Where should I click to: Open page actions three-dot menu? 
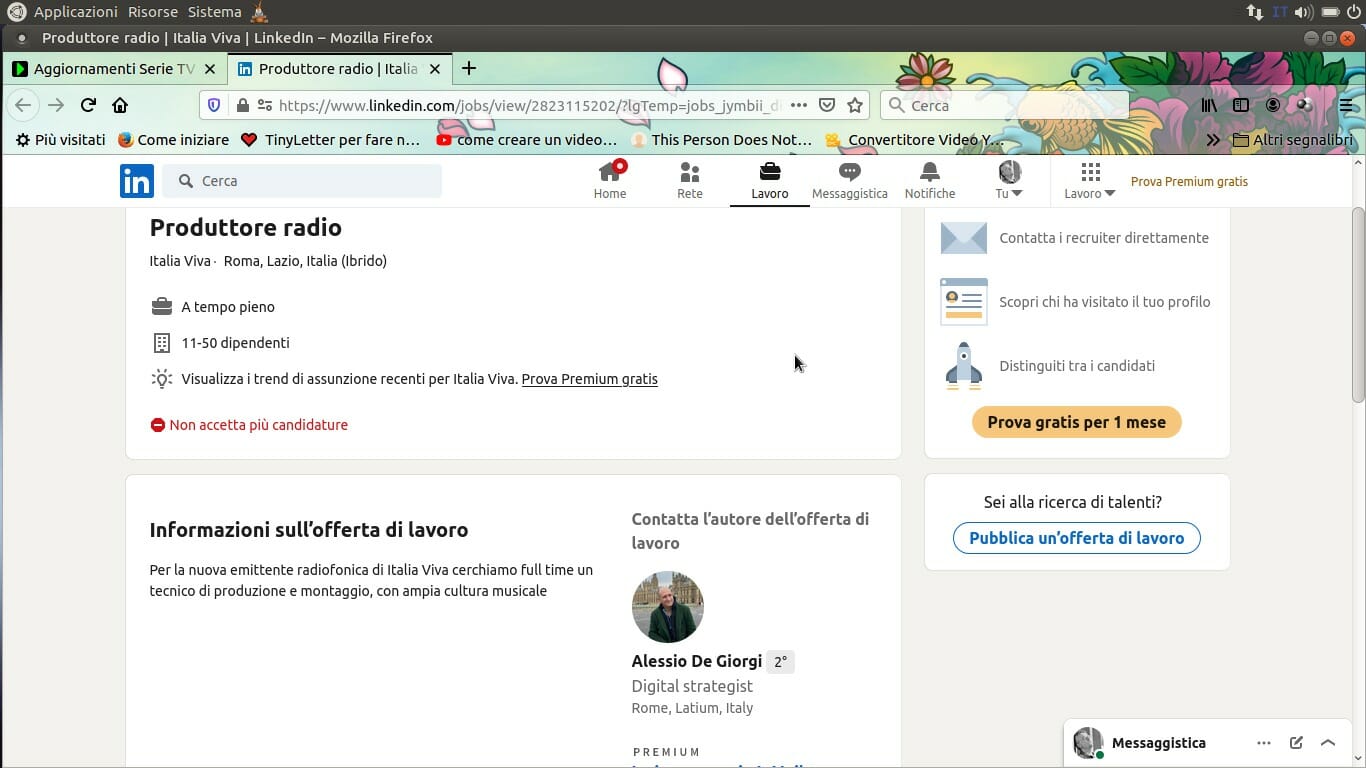[x=799, y=105]
